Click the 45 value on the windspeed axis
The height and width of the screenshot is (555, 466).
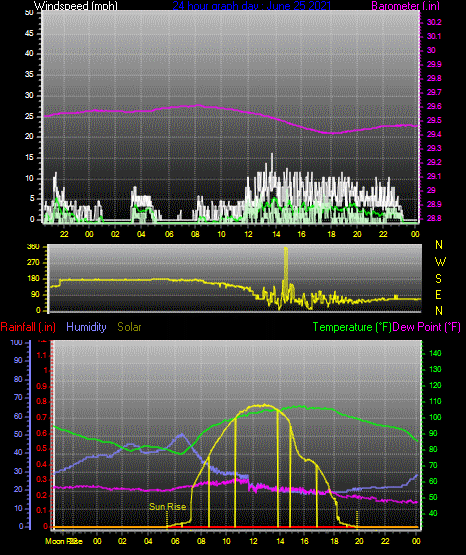pyautogui.click(x=29, y=34)
